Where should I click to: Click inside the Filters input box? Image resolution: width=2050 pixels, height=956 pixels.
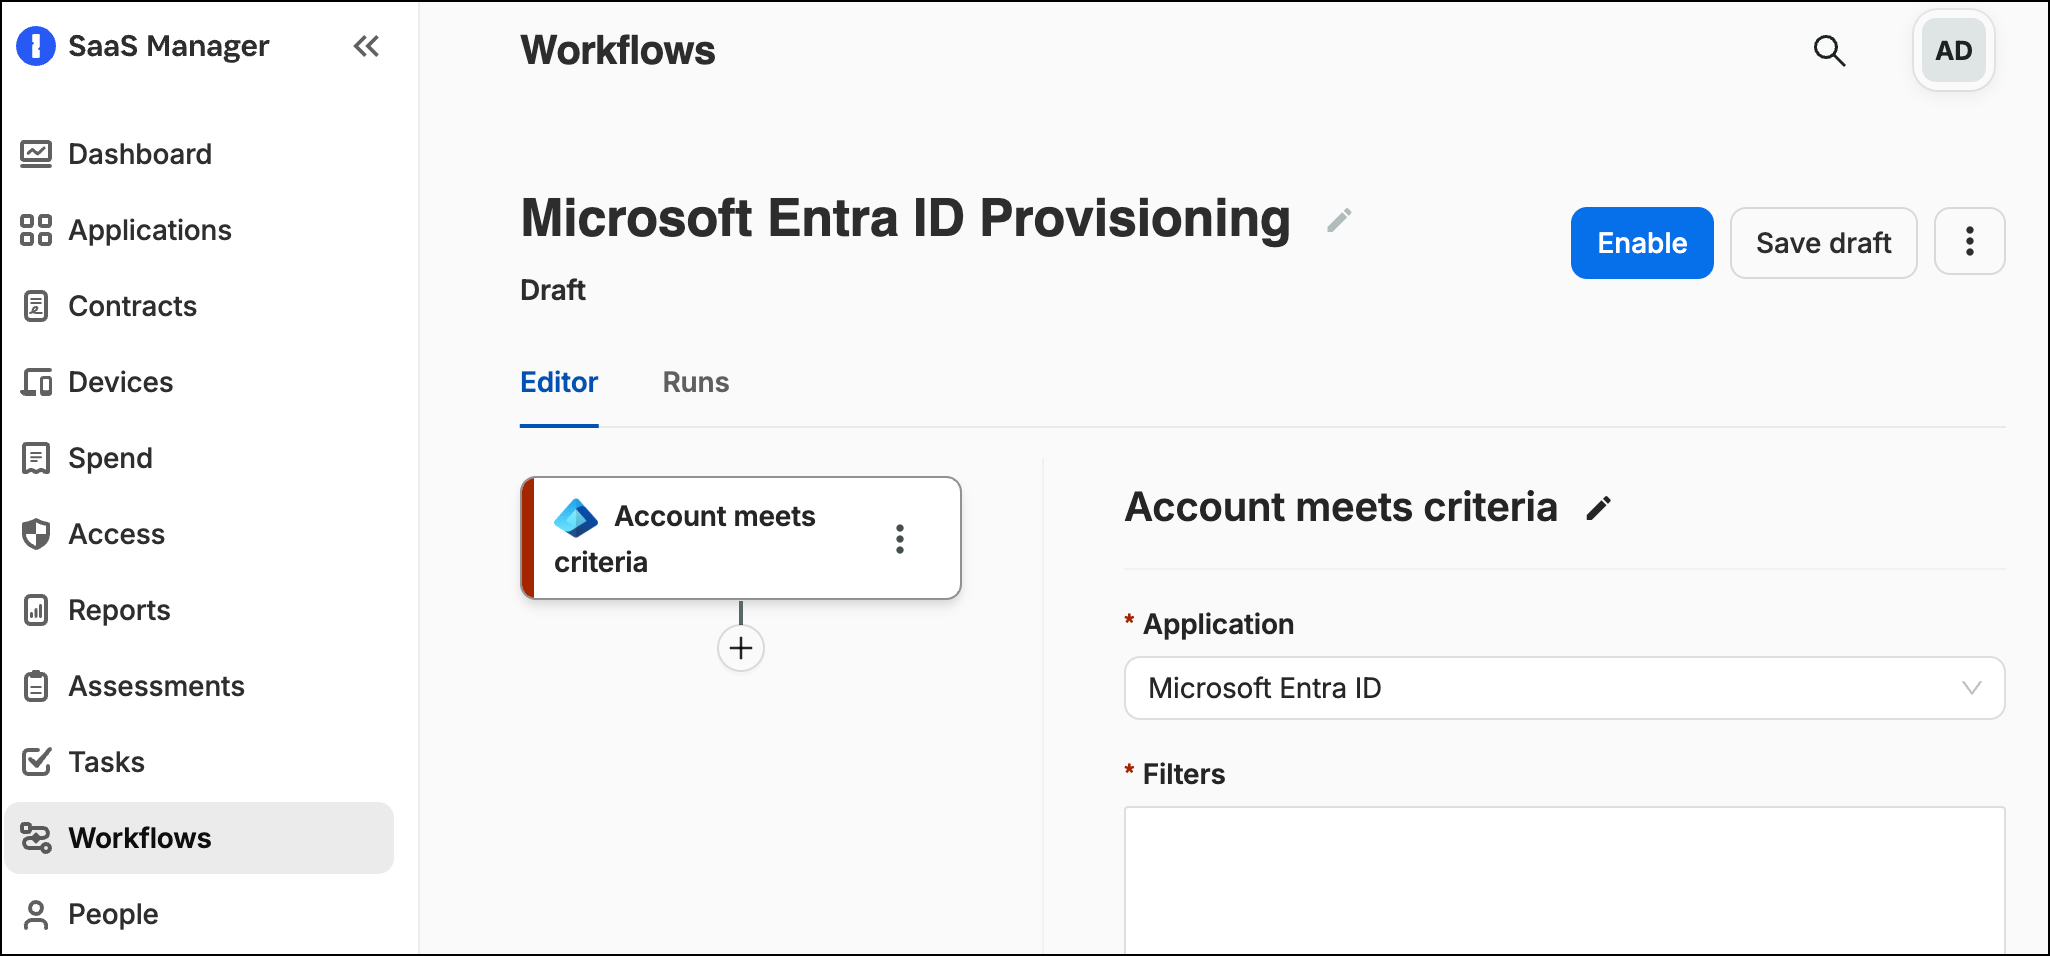tap(1564, 880)
